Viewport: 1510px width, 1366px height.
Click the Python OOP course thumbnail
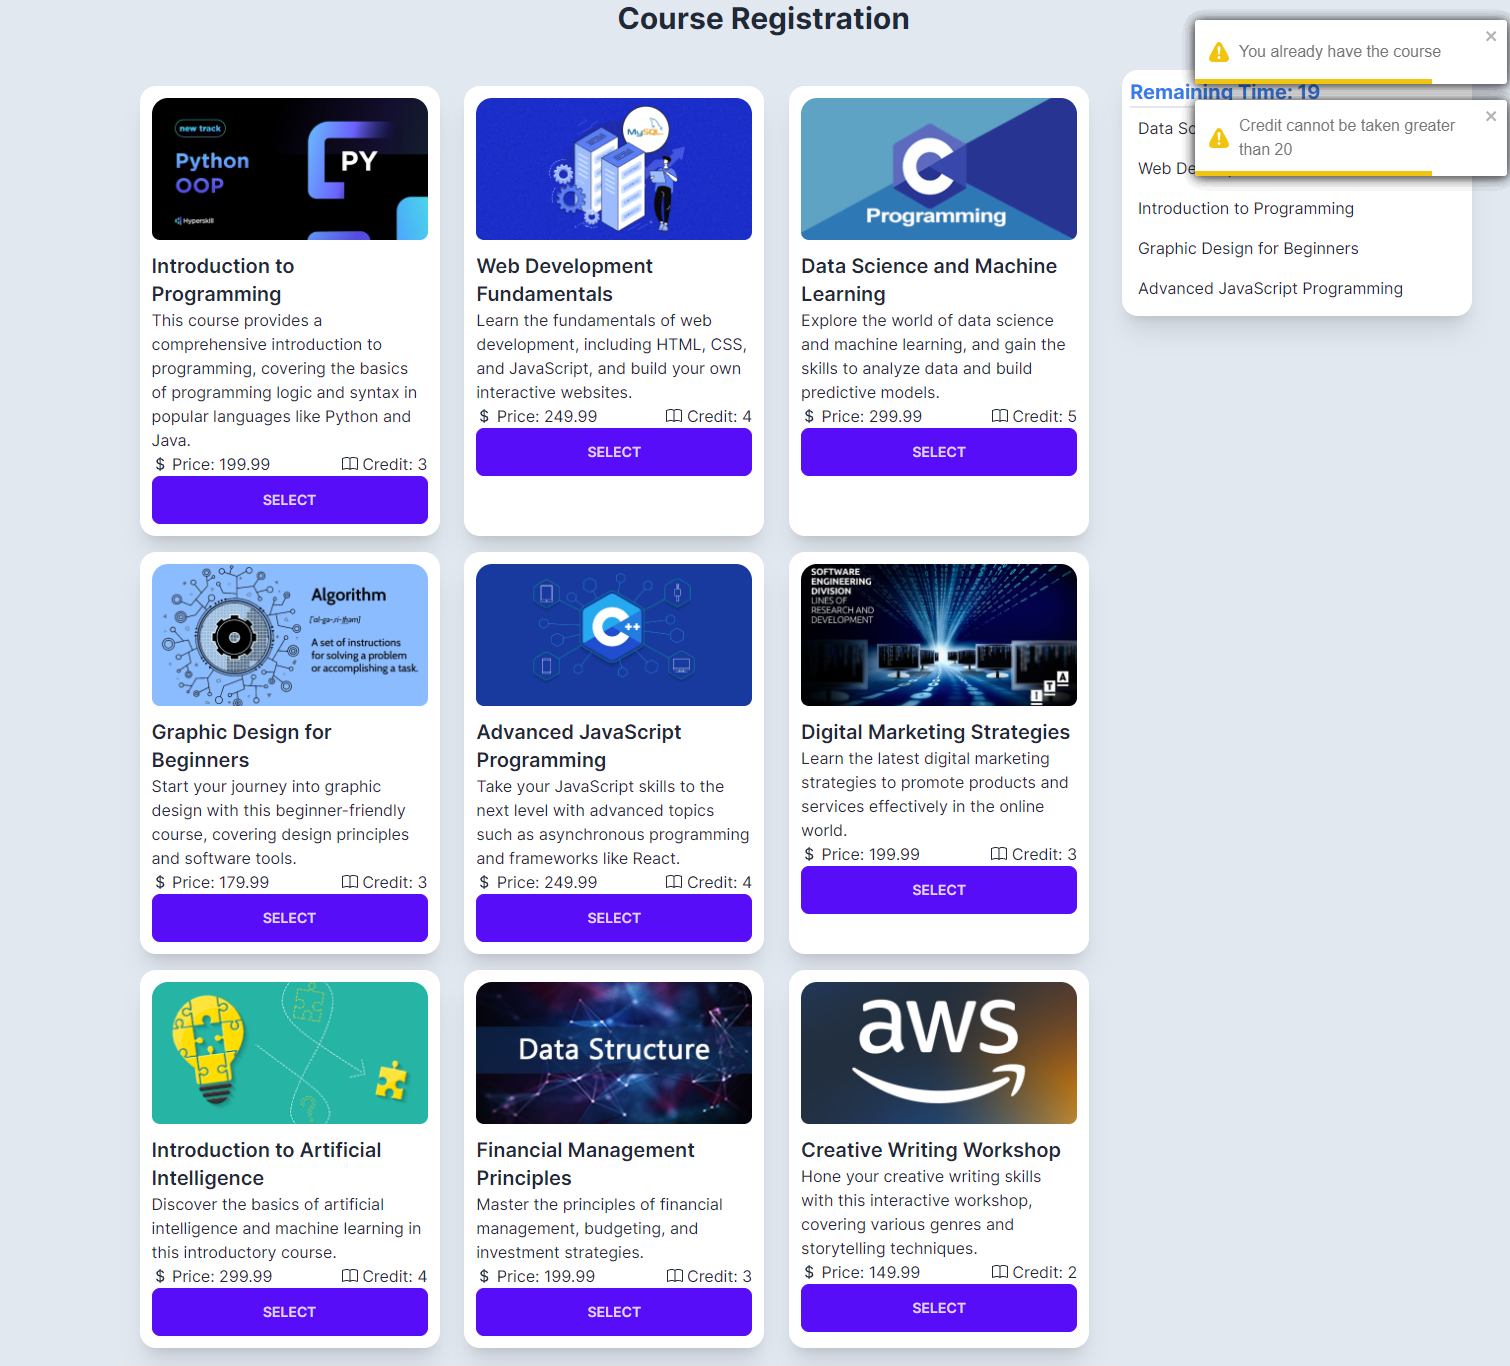[x=289, y=169]
